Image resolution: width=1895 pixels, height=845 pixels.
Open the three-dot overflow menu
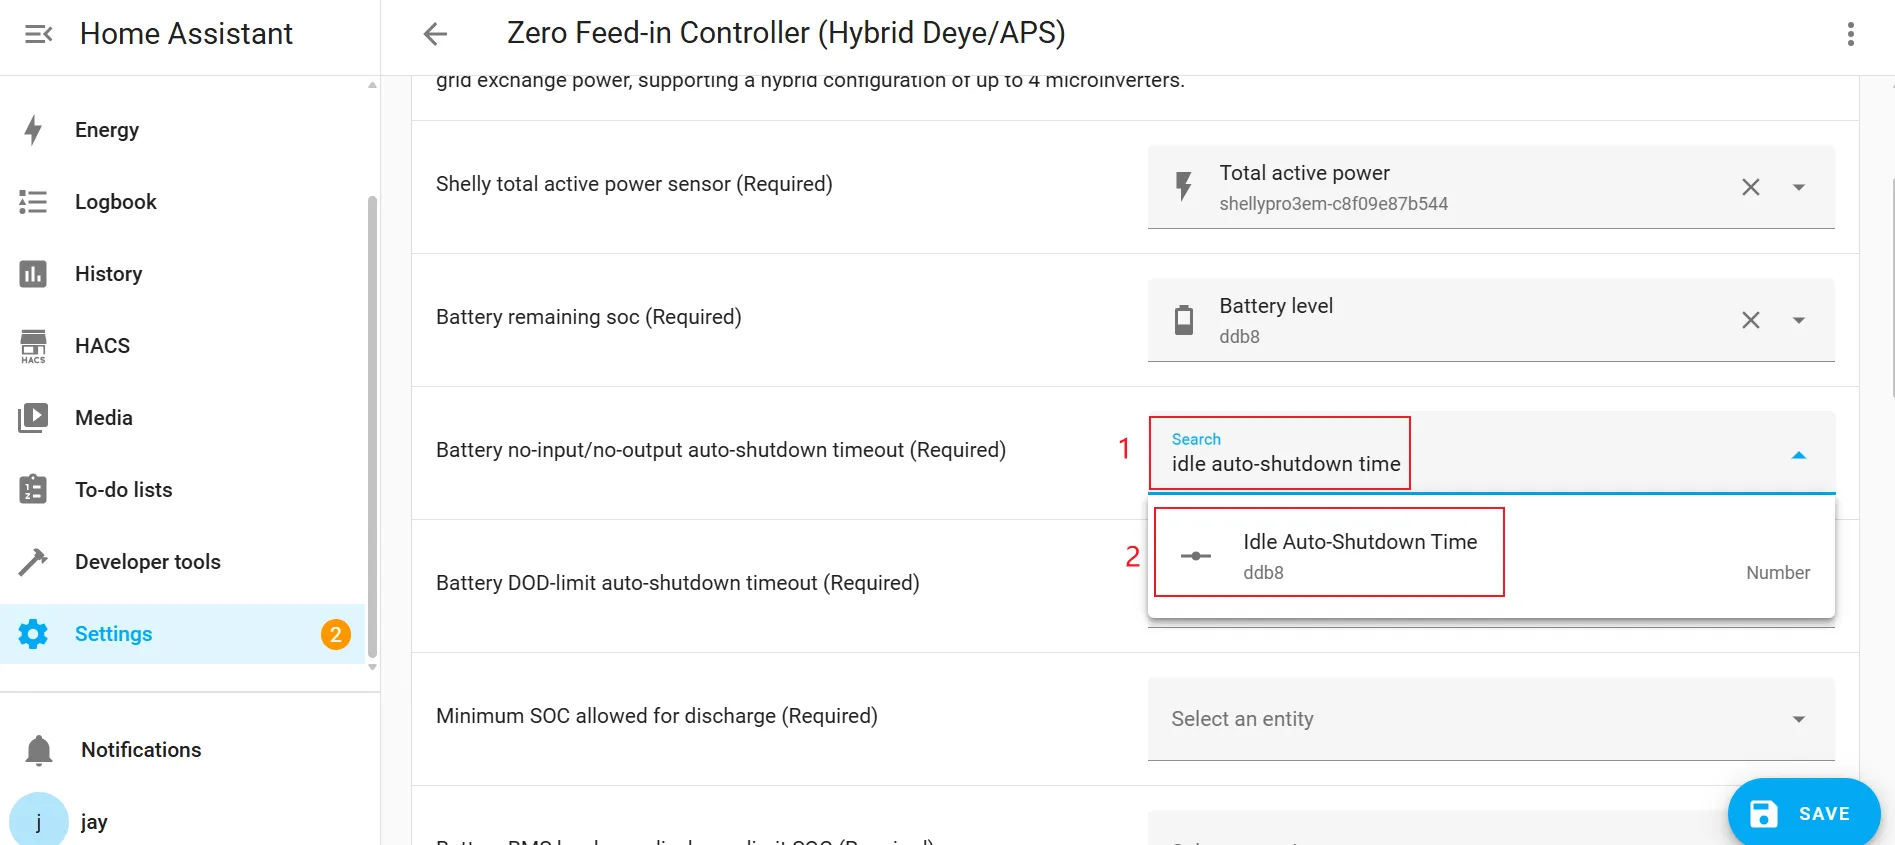[x=1850, y=34]
